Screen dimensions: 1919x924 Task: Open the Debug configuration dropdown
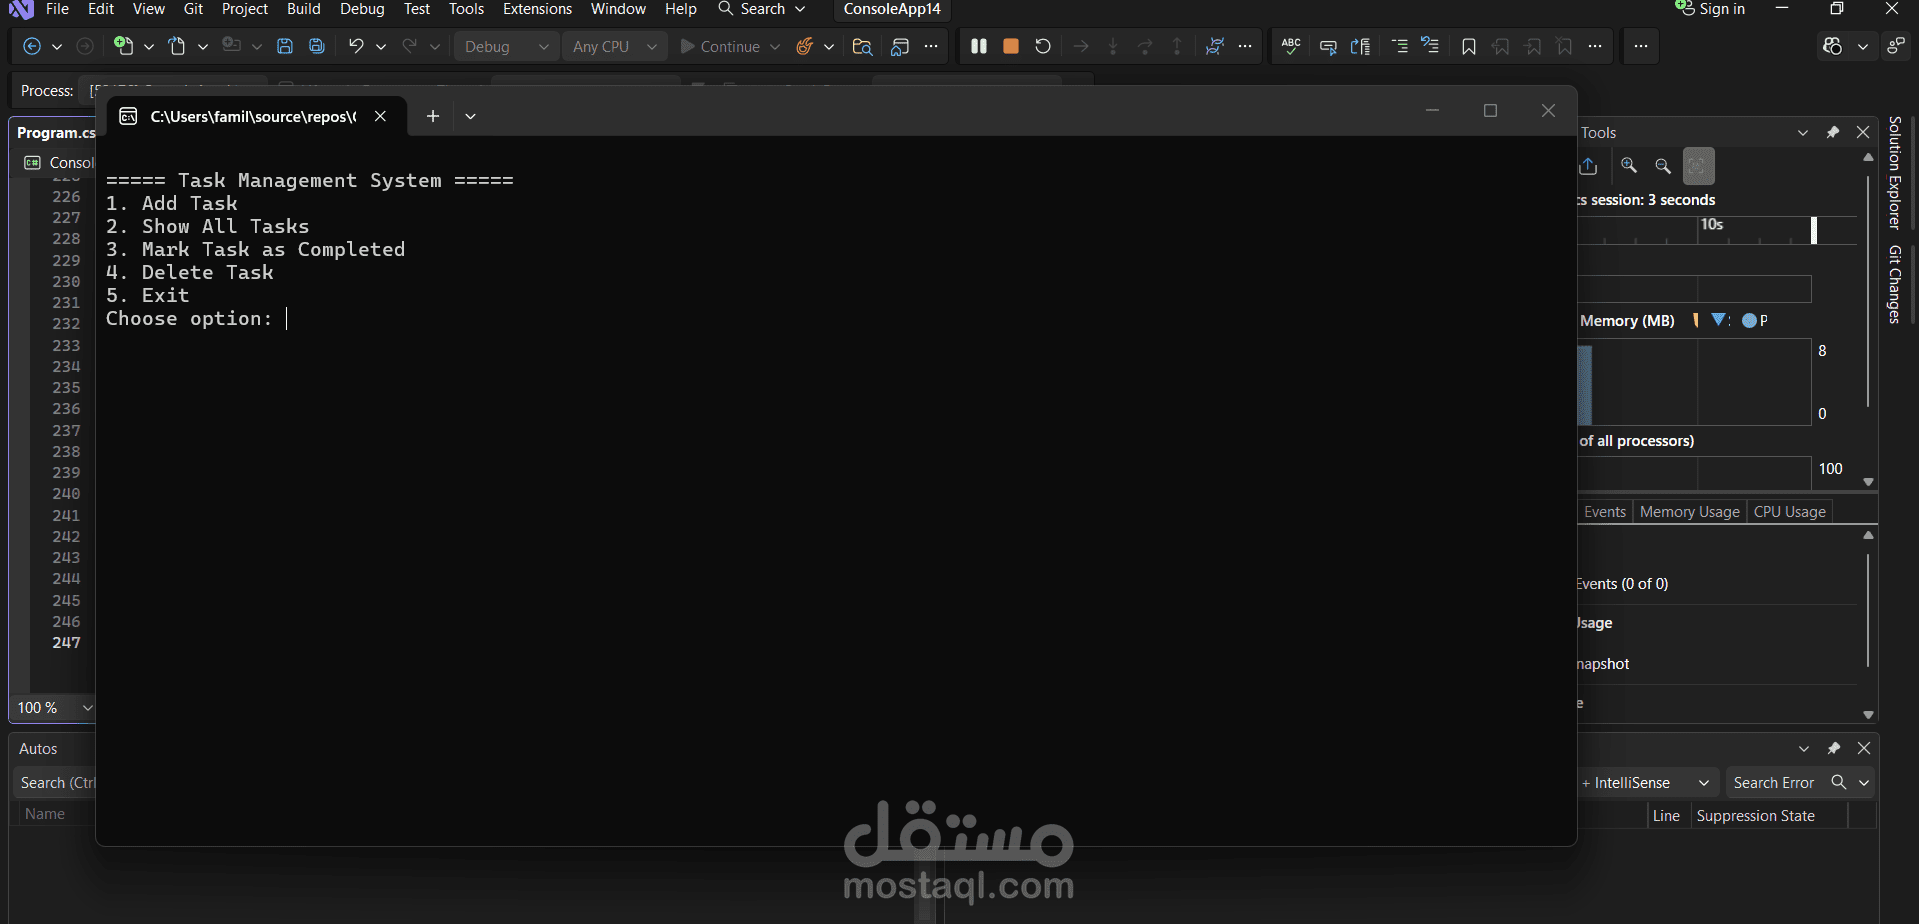(544, 46)
